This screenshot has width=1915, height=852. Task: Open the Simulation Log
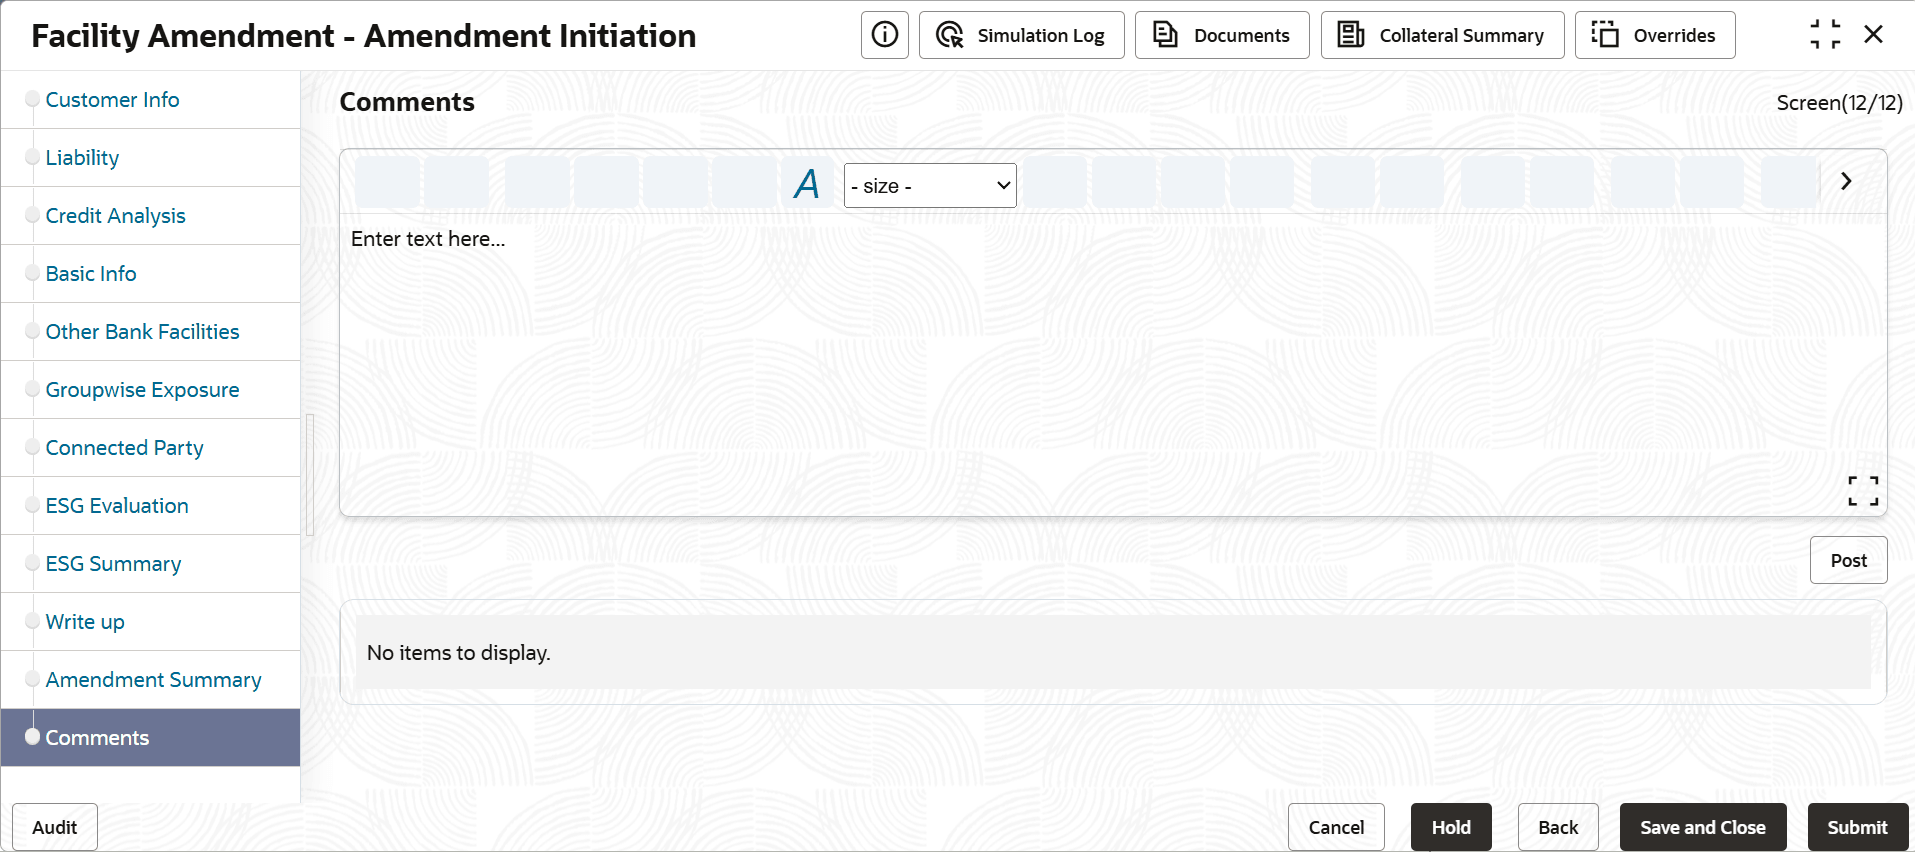[1021, 35]
